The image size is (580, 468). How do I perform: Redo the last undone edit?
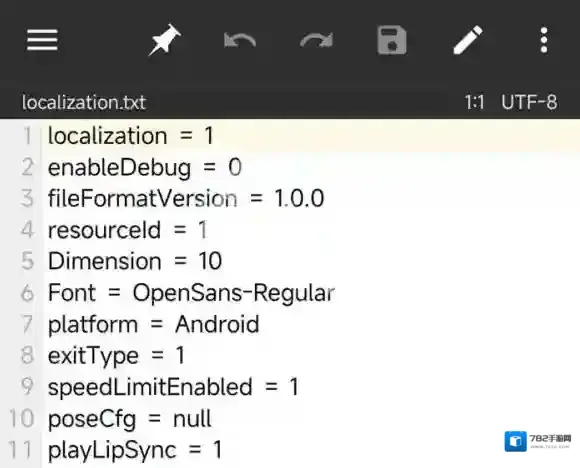[x=316, y=40]
